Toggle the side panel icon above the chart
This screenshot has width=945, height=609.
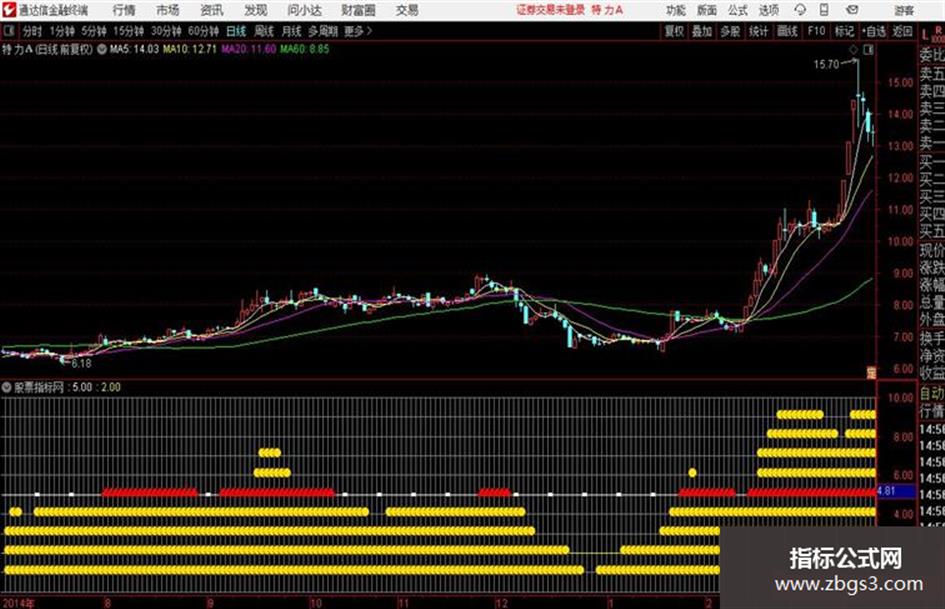868,50
